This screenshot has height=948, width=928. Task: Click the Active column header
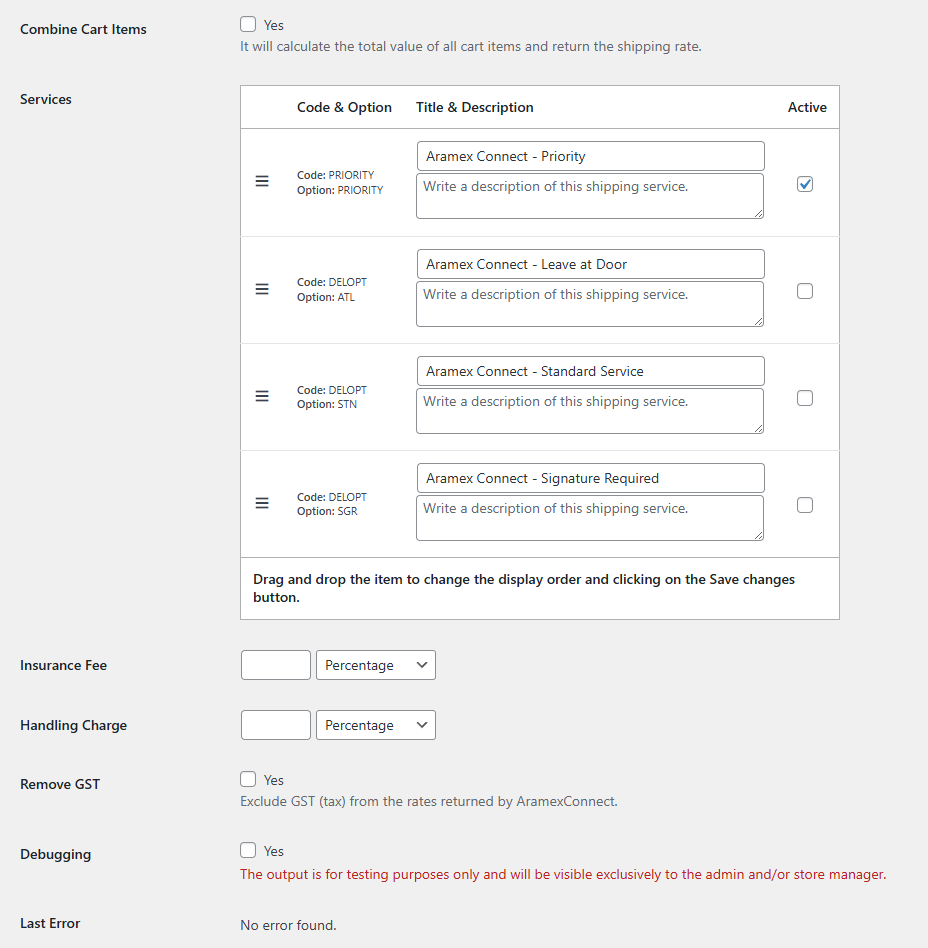click(x=807, y=107)
